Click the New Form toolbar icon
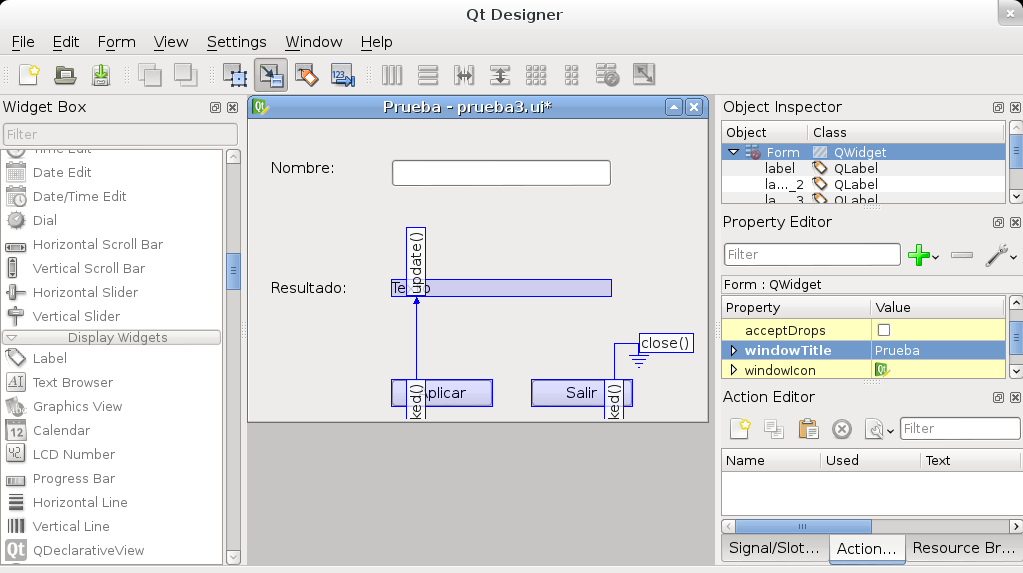The height and width of the screenshot is (573, 1023). [29, 75]
